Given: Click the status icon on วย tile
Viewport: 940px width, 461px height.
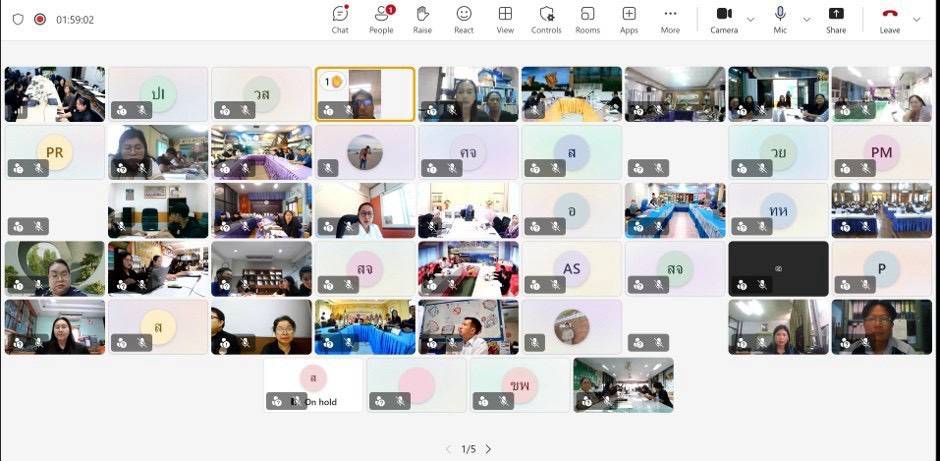Looking at the screenshot, I should [742, 168].
